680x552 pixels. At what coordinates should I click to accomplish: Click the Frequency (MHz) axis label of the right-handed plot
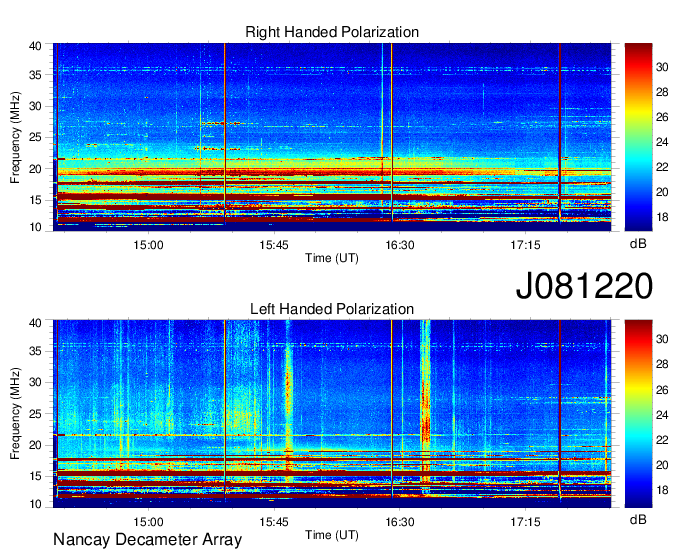point(15,137)
